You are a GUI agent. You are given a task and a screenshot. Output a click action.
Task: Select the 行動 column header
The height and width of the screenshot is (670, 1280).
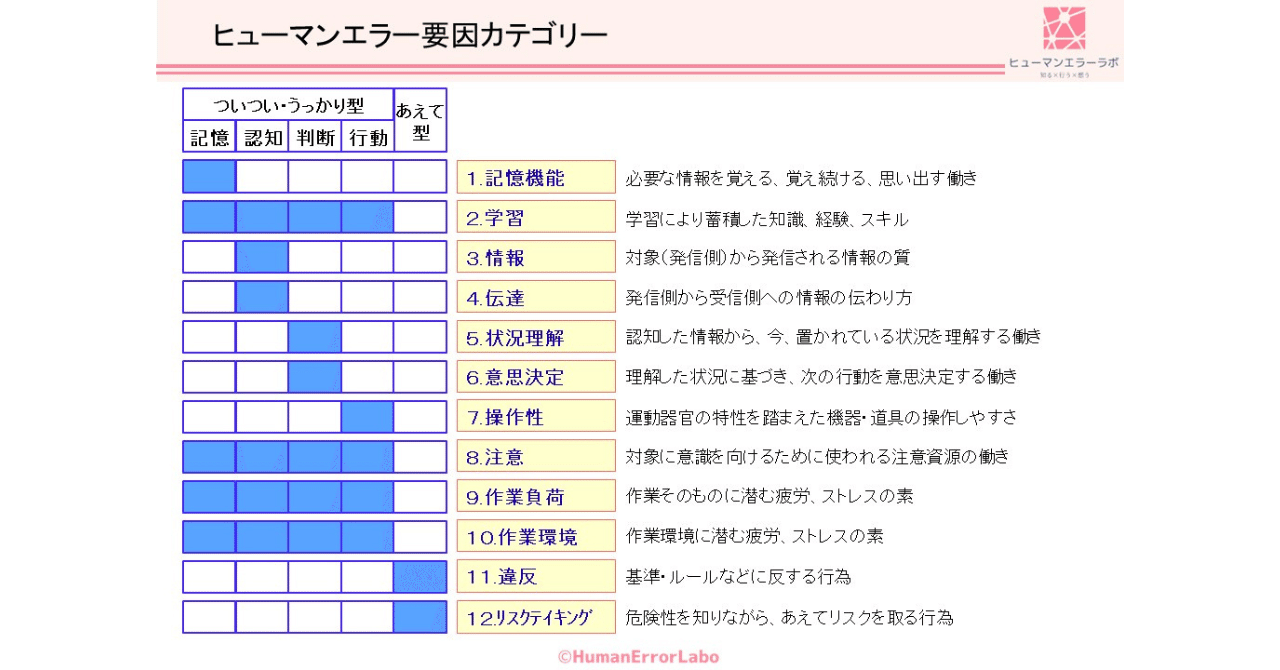[368, 137]
